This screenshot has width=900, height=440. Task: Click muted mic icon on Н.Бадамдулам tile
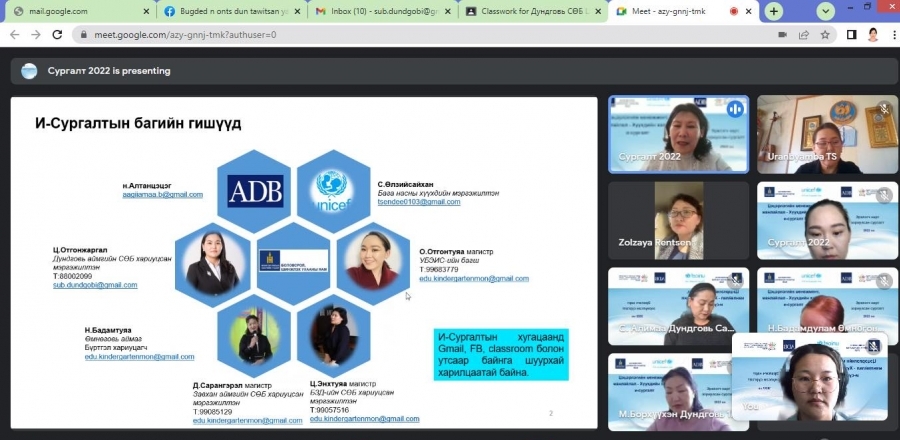(884, 281)
